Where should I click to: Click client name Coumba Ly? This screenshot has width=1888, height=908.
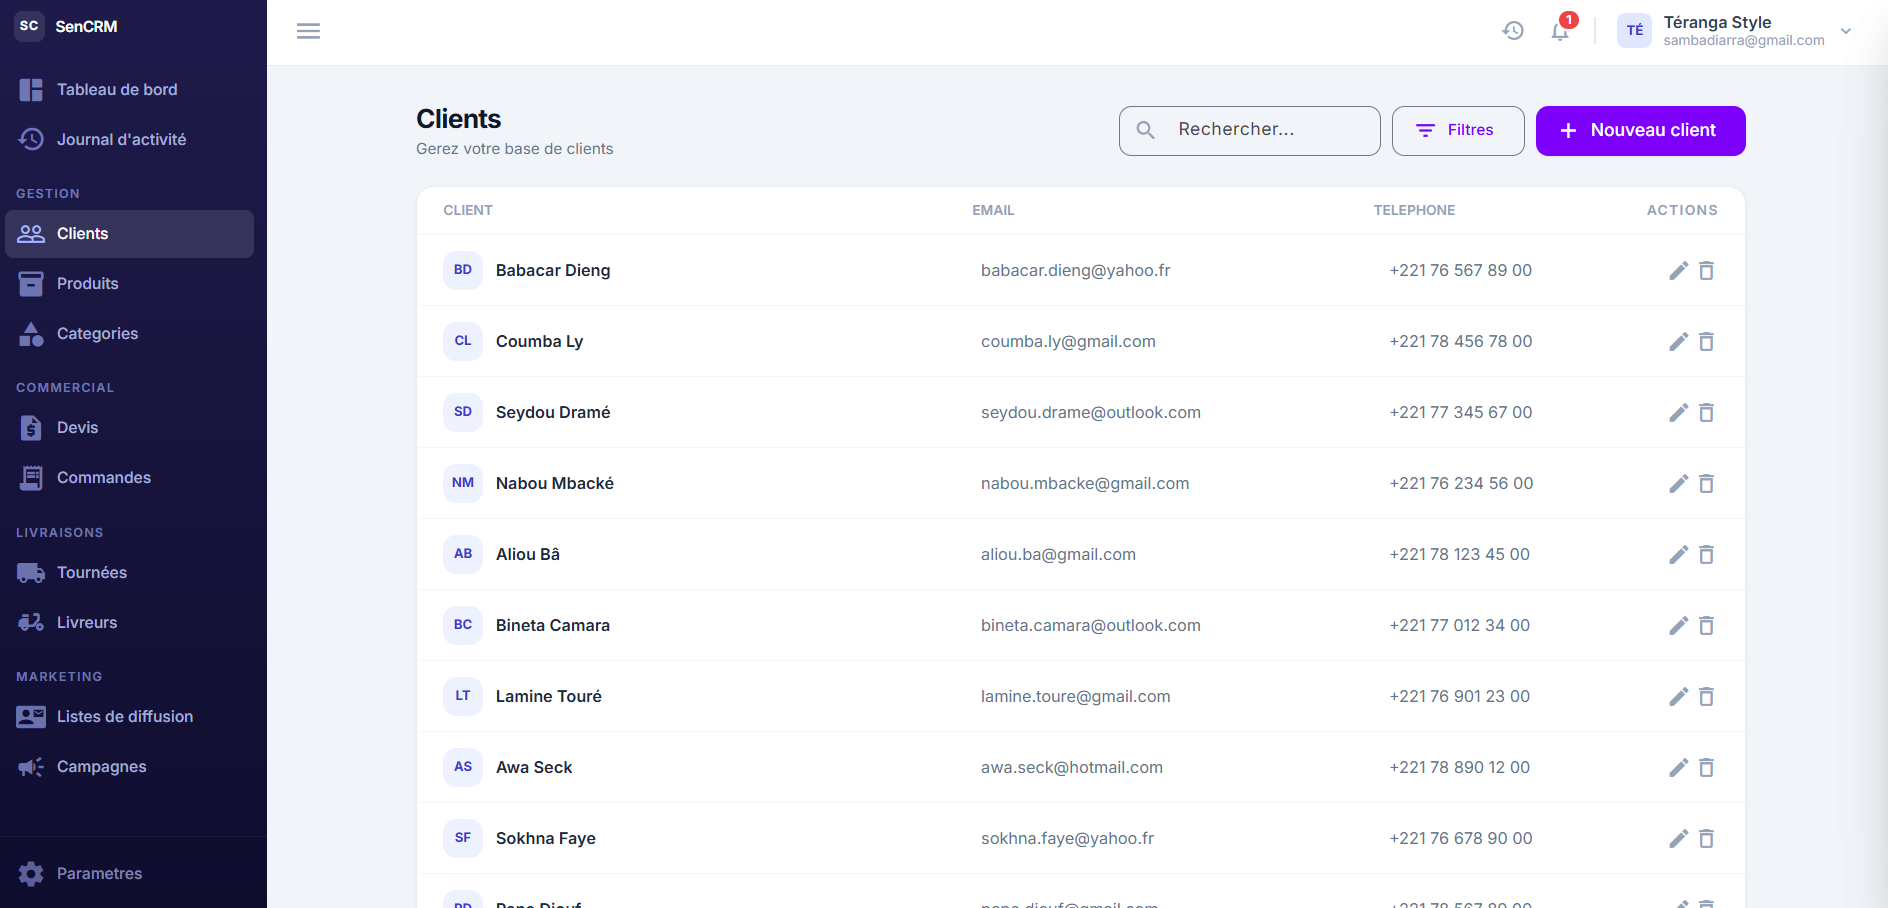coord(539,342)
